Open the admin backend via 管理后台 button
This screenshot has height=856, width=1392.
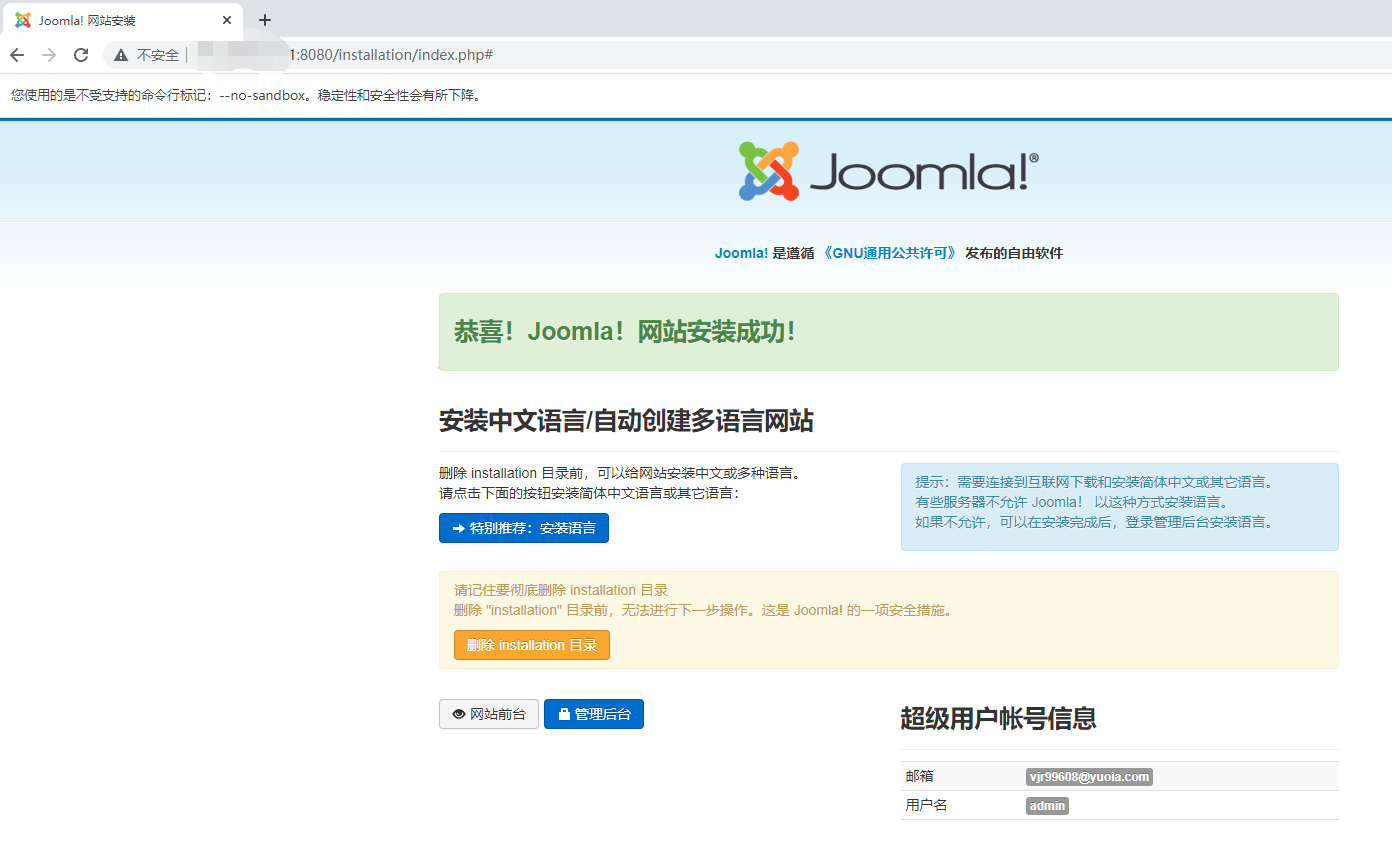[594, 713]
